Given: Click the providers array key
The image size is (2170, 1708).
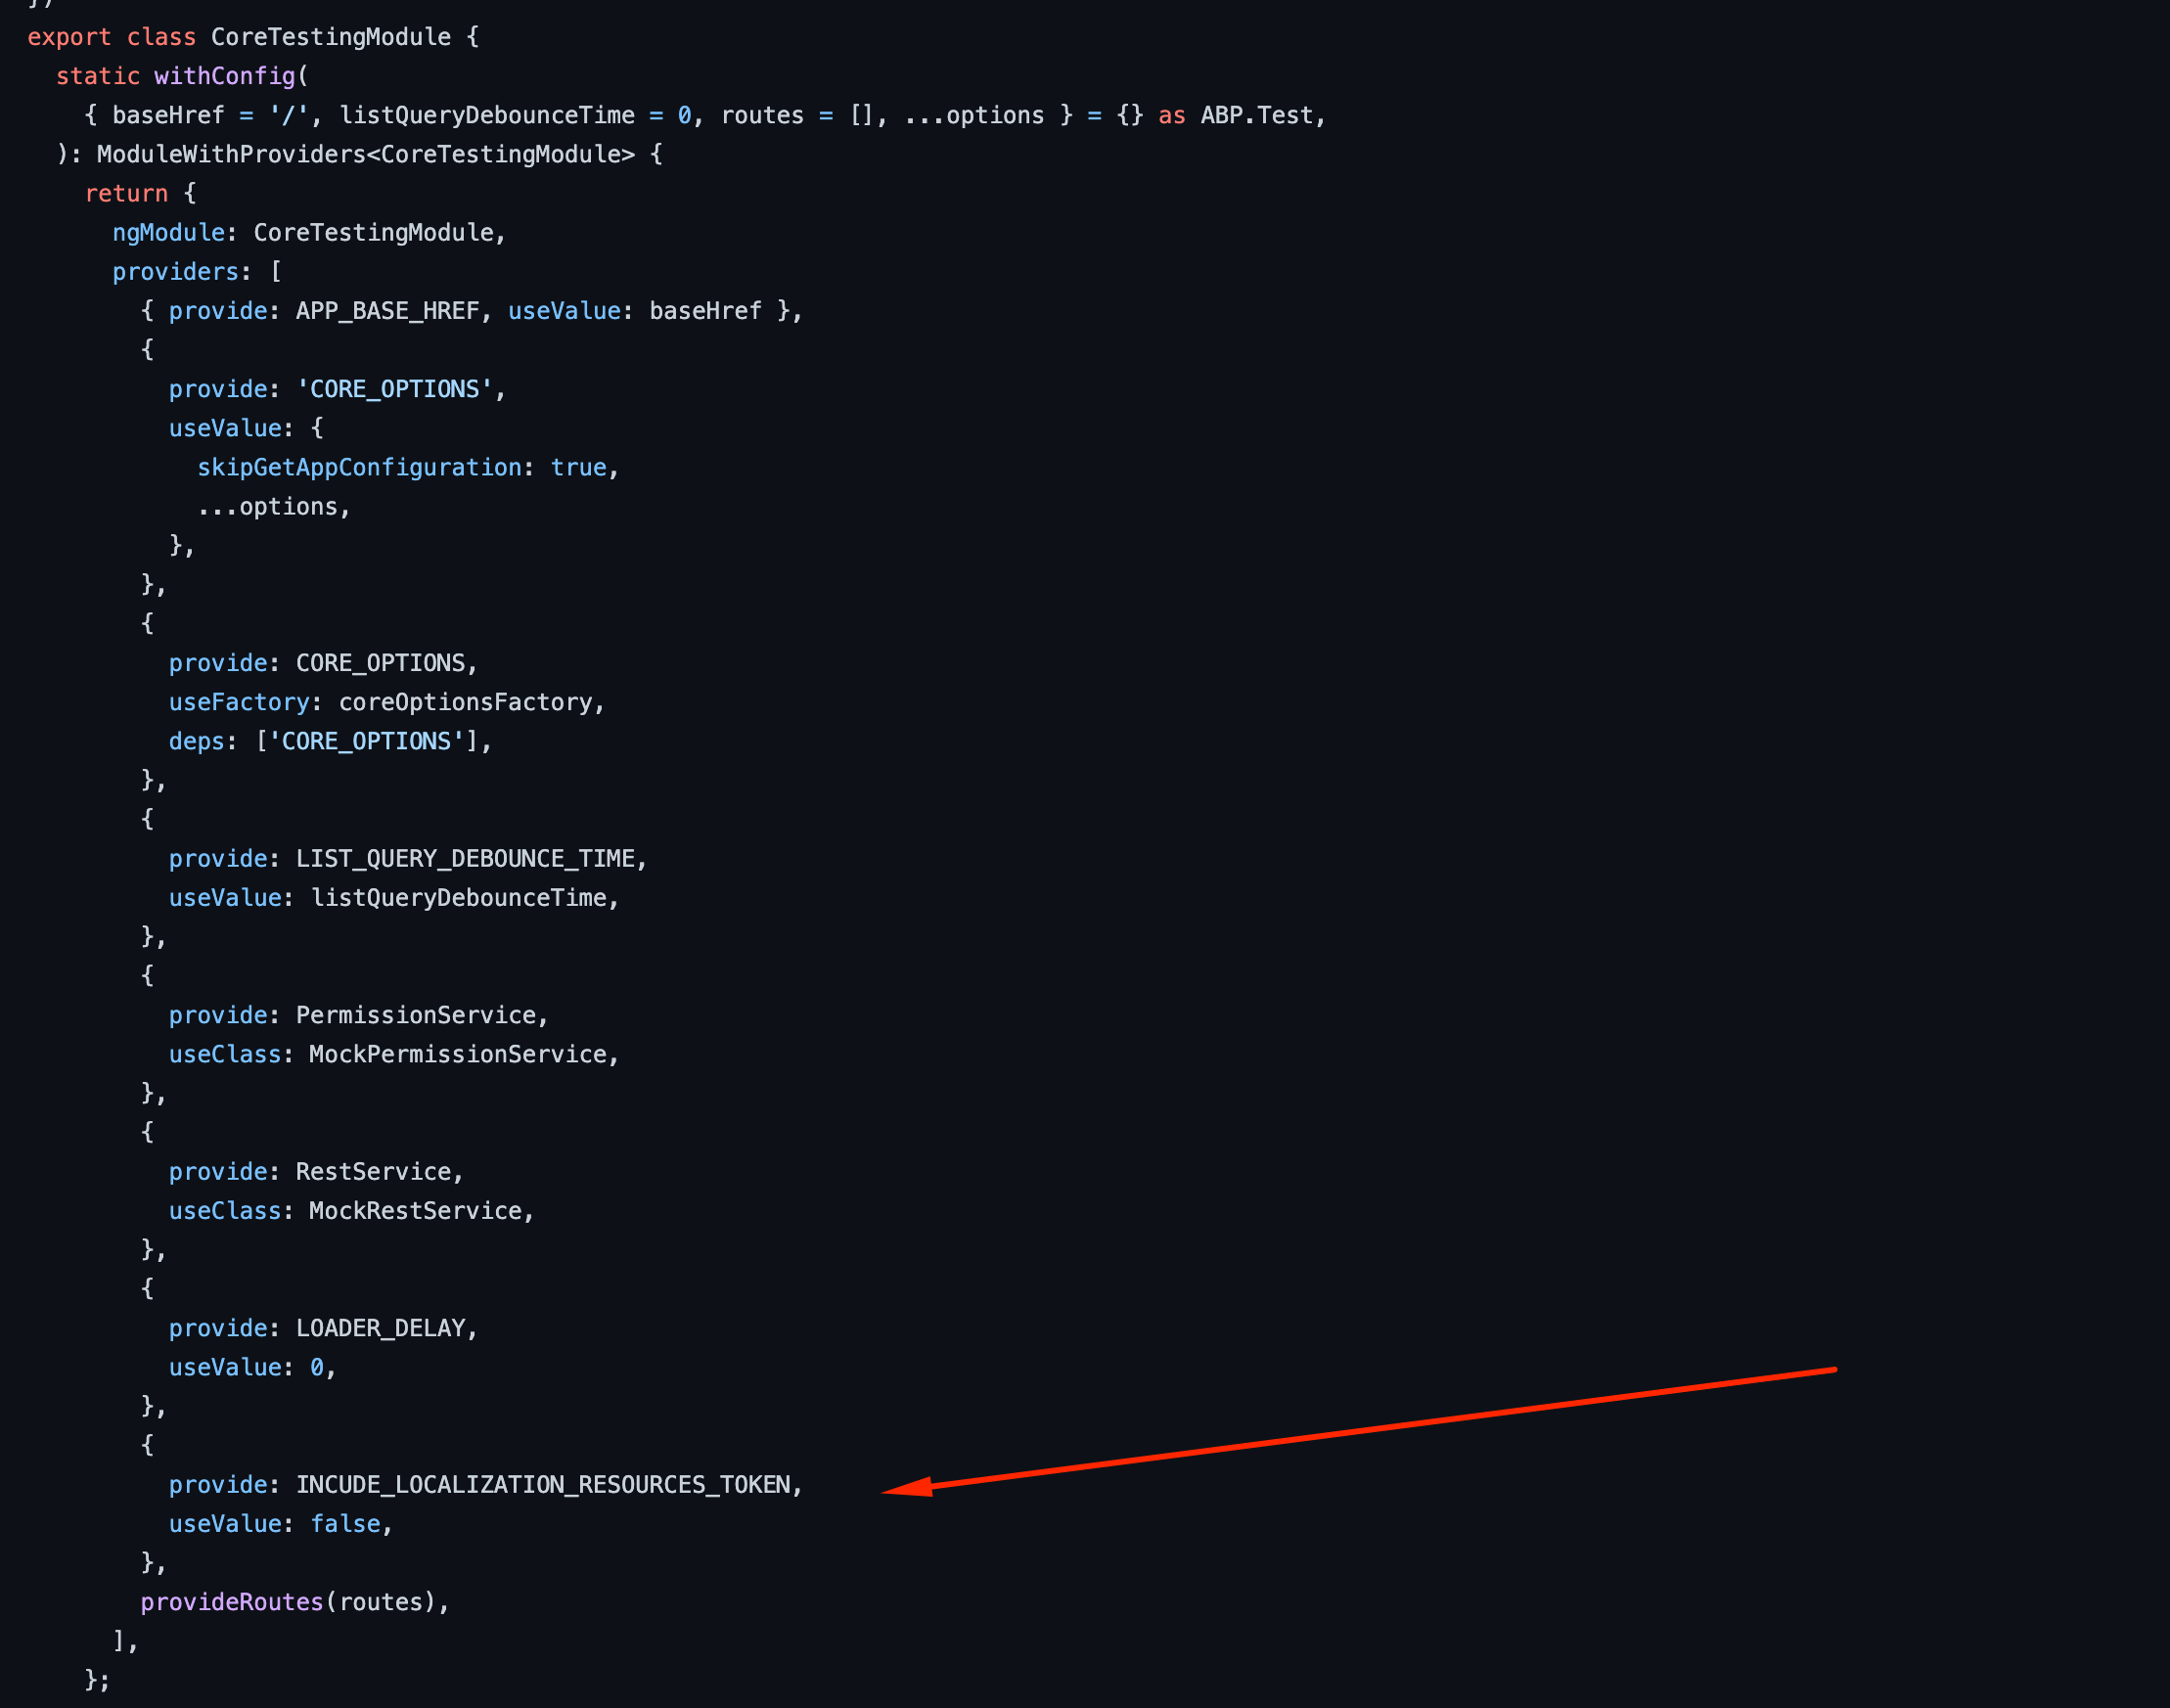Looking at the screenshot, I should (x=175, y=272).
